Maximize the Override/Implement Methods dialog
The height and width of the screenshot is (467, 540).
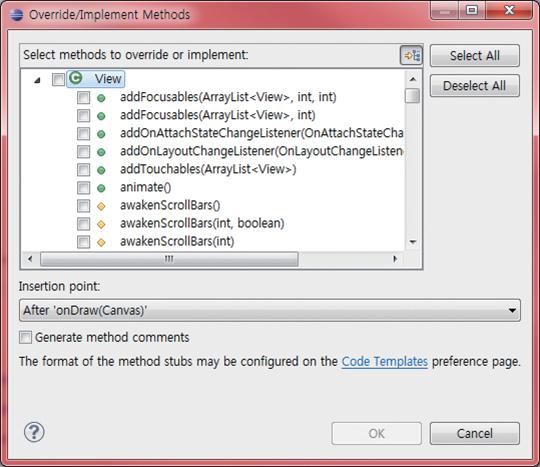coord(472,10)
